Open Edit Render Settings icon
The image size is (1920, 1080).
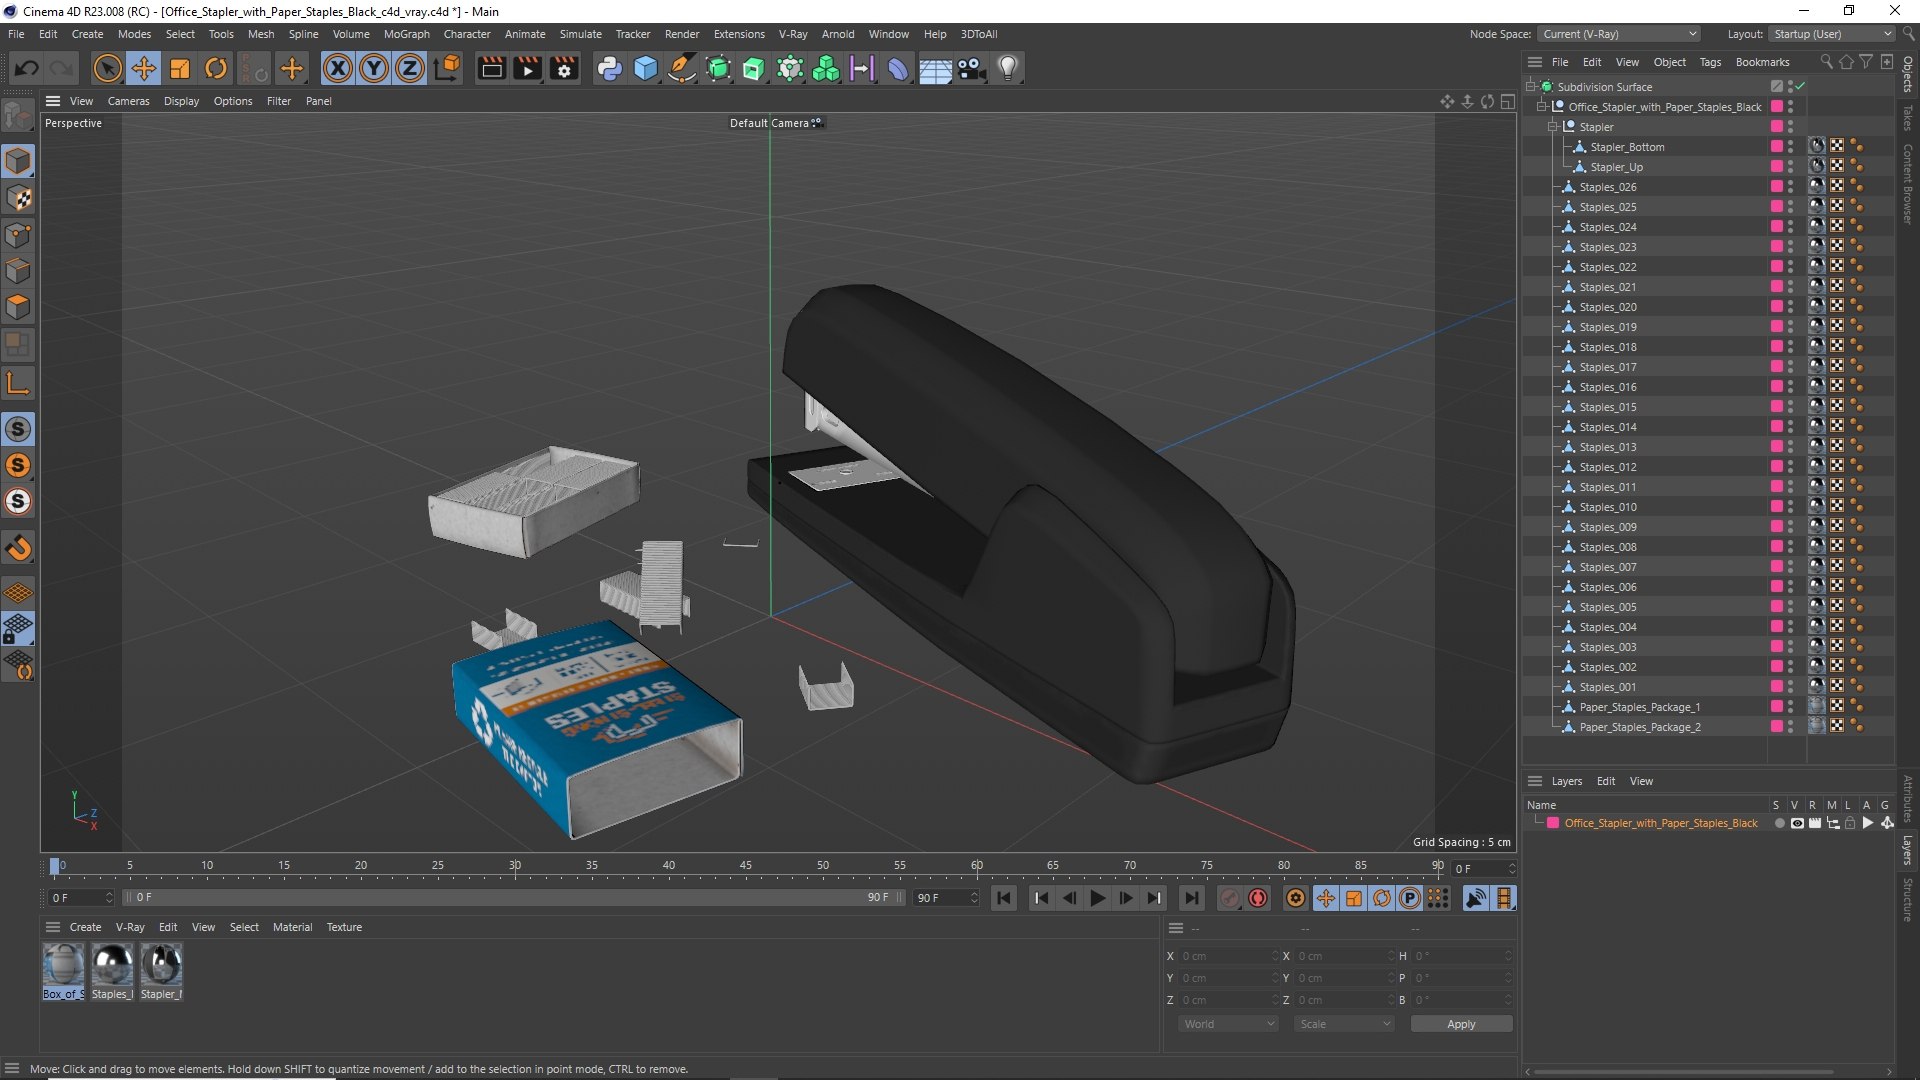(x=565, y=68)
